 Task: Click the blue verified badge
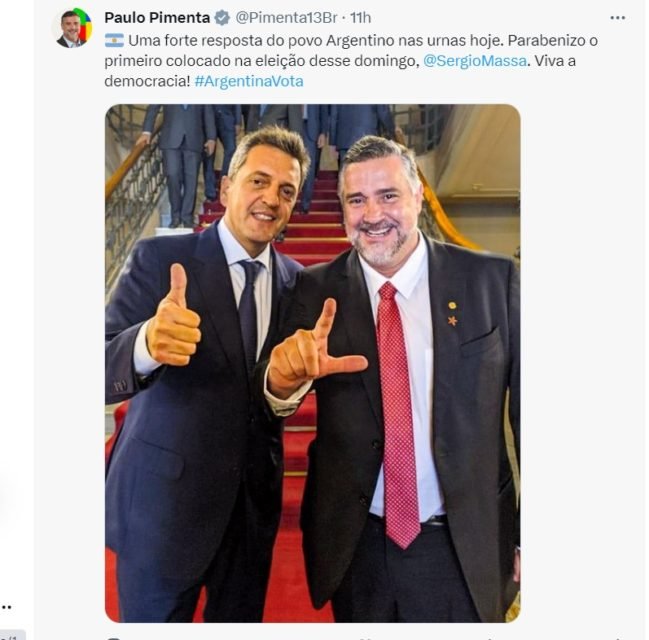222,18
